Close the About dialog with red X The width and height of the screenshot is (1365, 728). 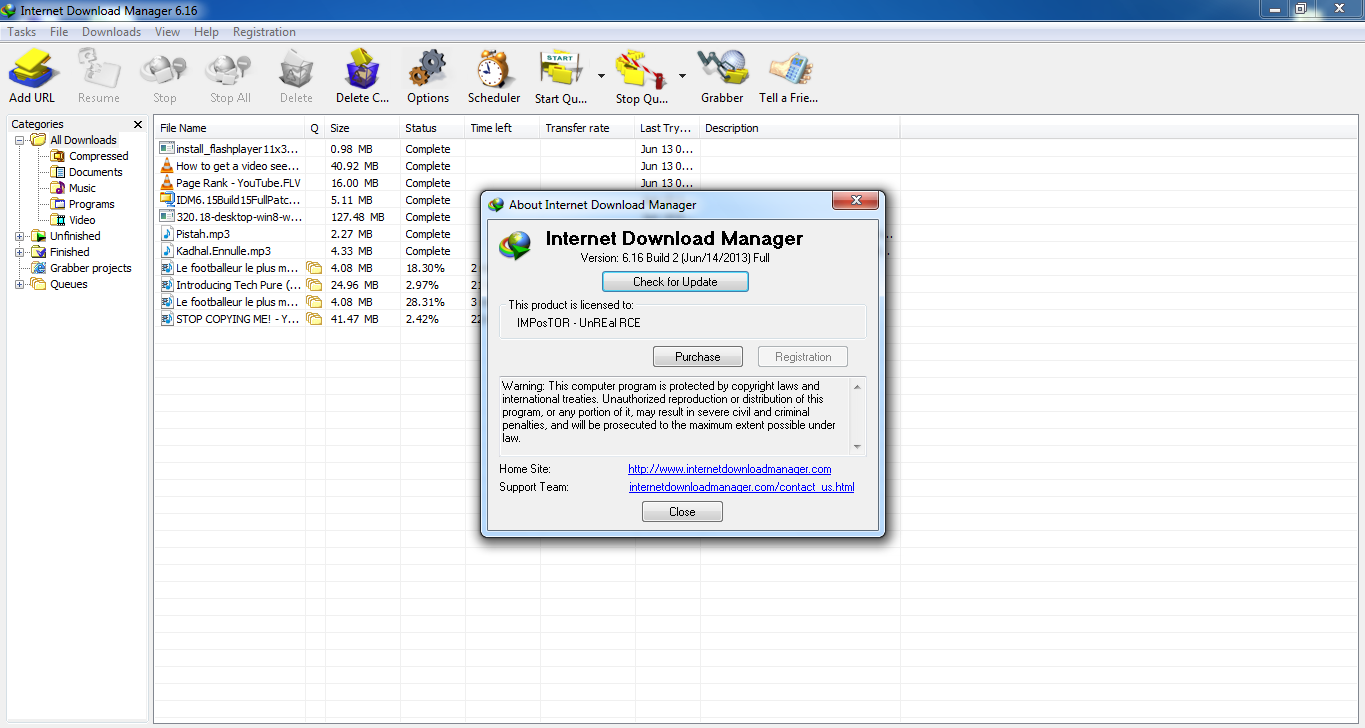(x=856, y=201)
